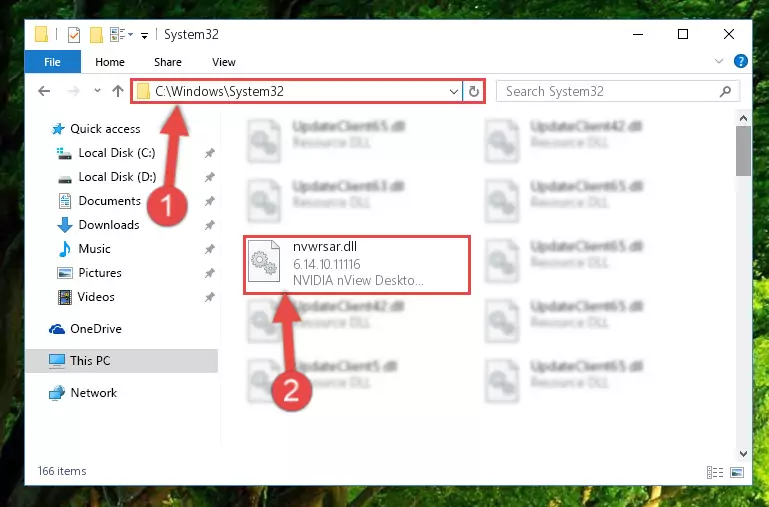Go forward with the right arrow

tap(74, 91)
